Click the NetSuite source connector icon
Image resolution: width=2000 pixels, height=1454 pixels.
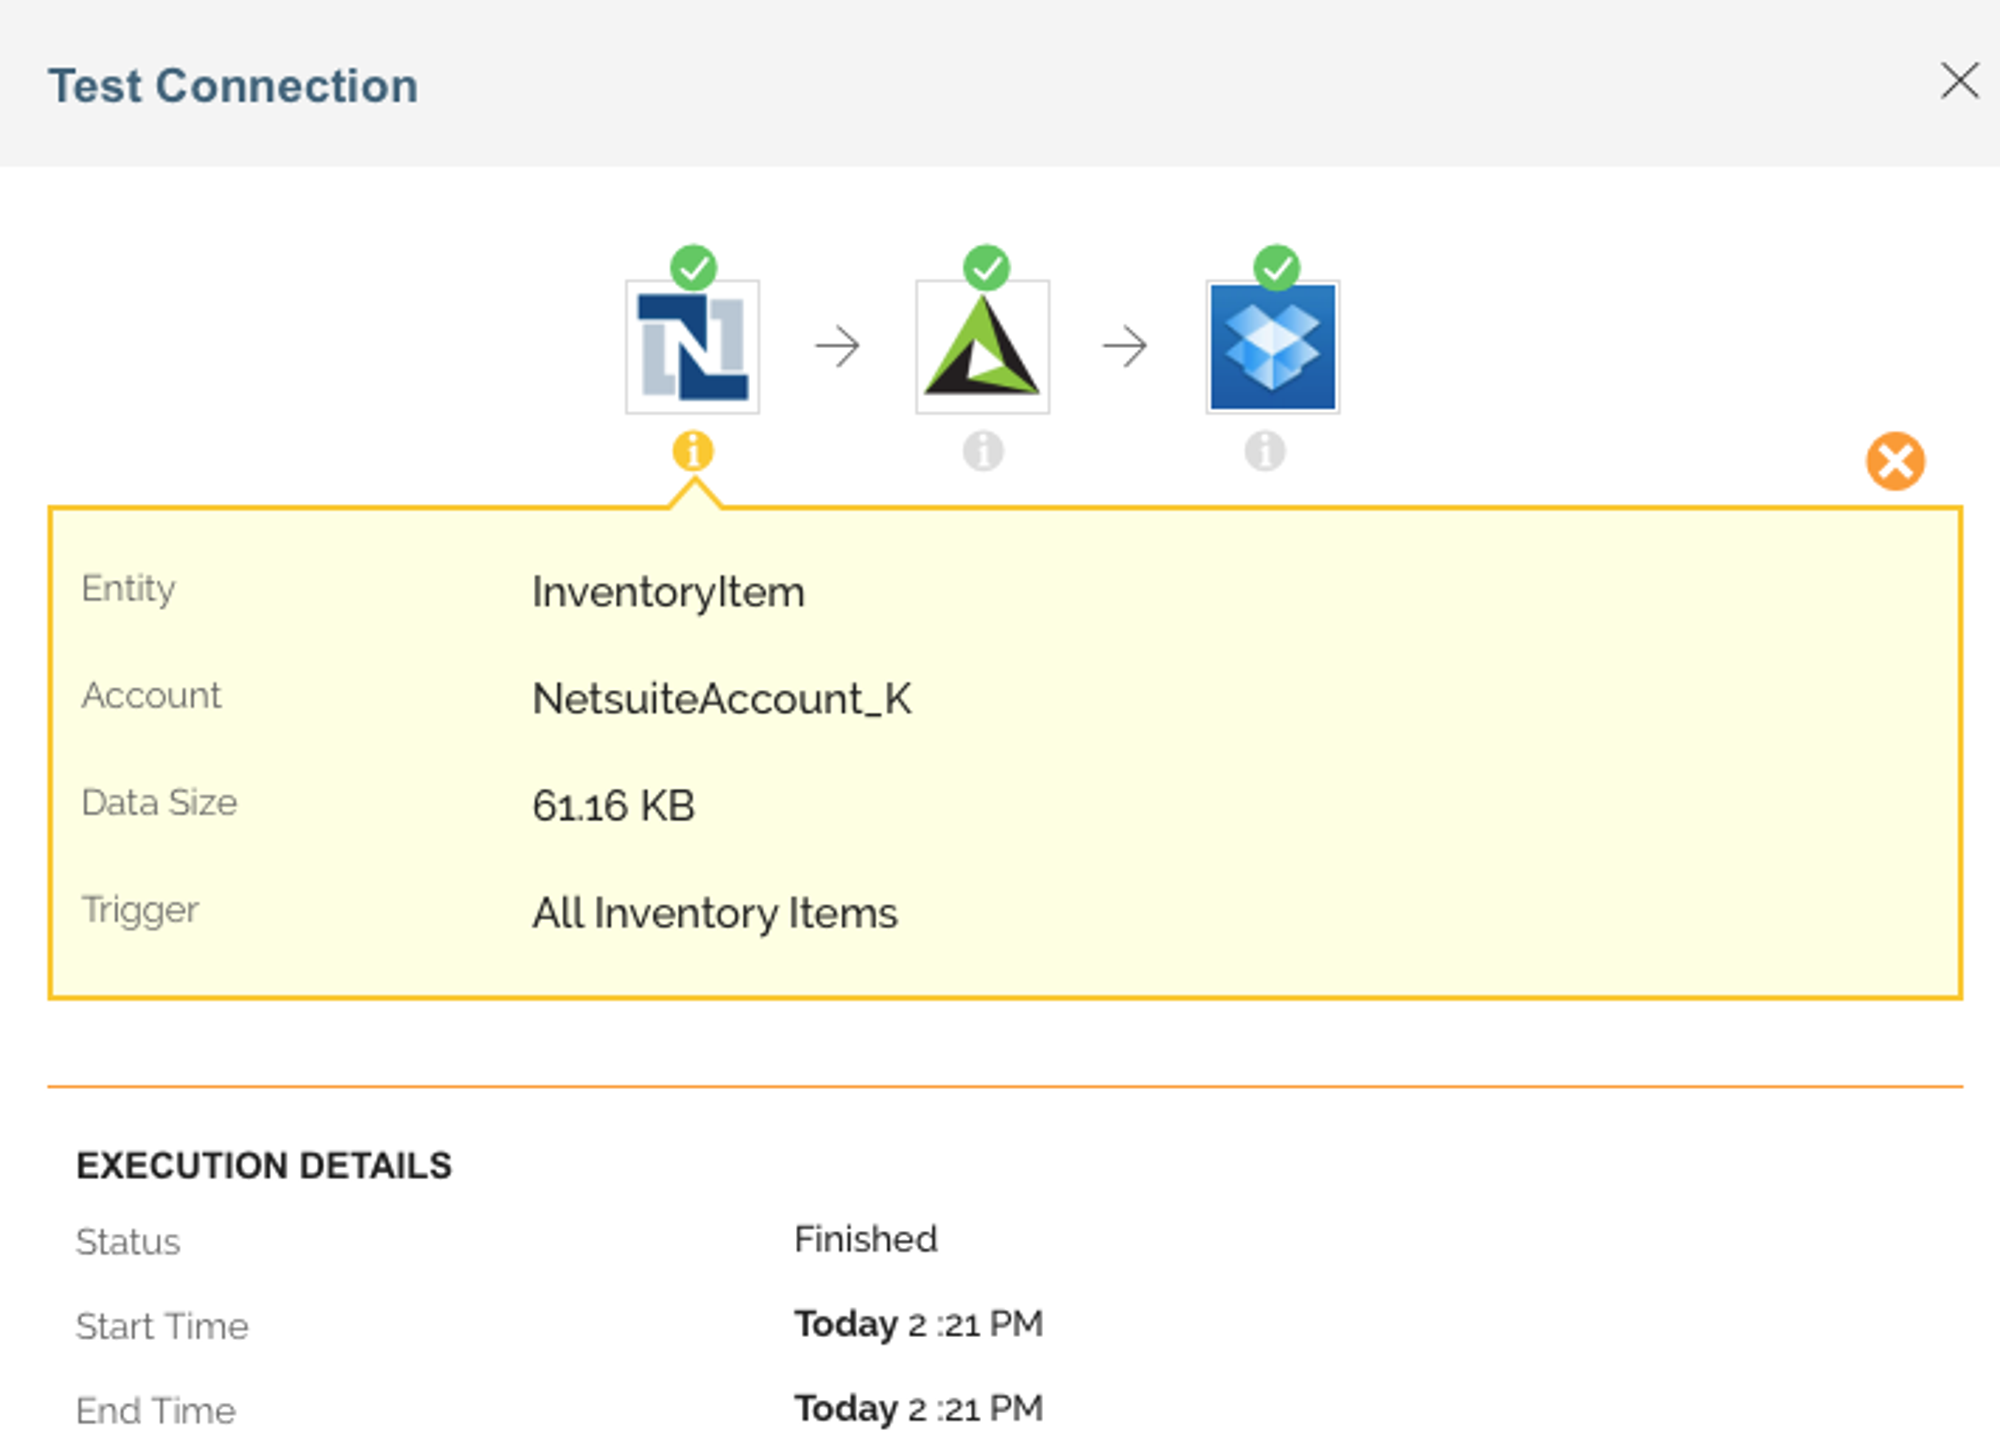click(692, 346)
